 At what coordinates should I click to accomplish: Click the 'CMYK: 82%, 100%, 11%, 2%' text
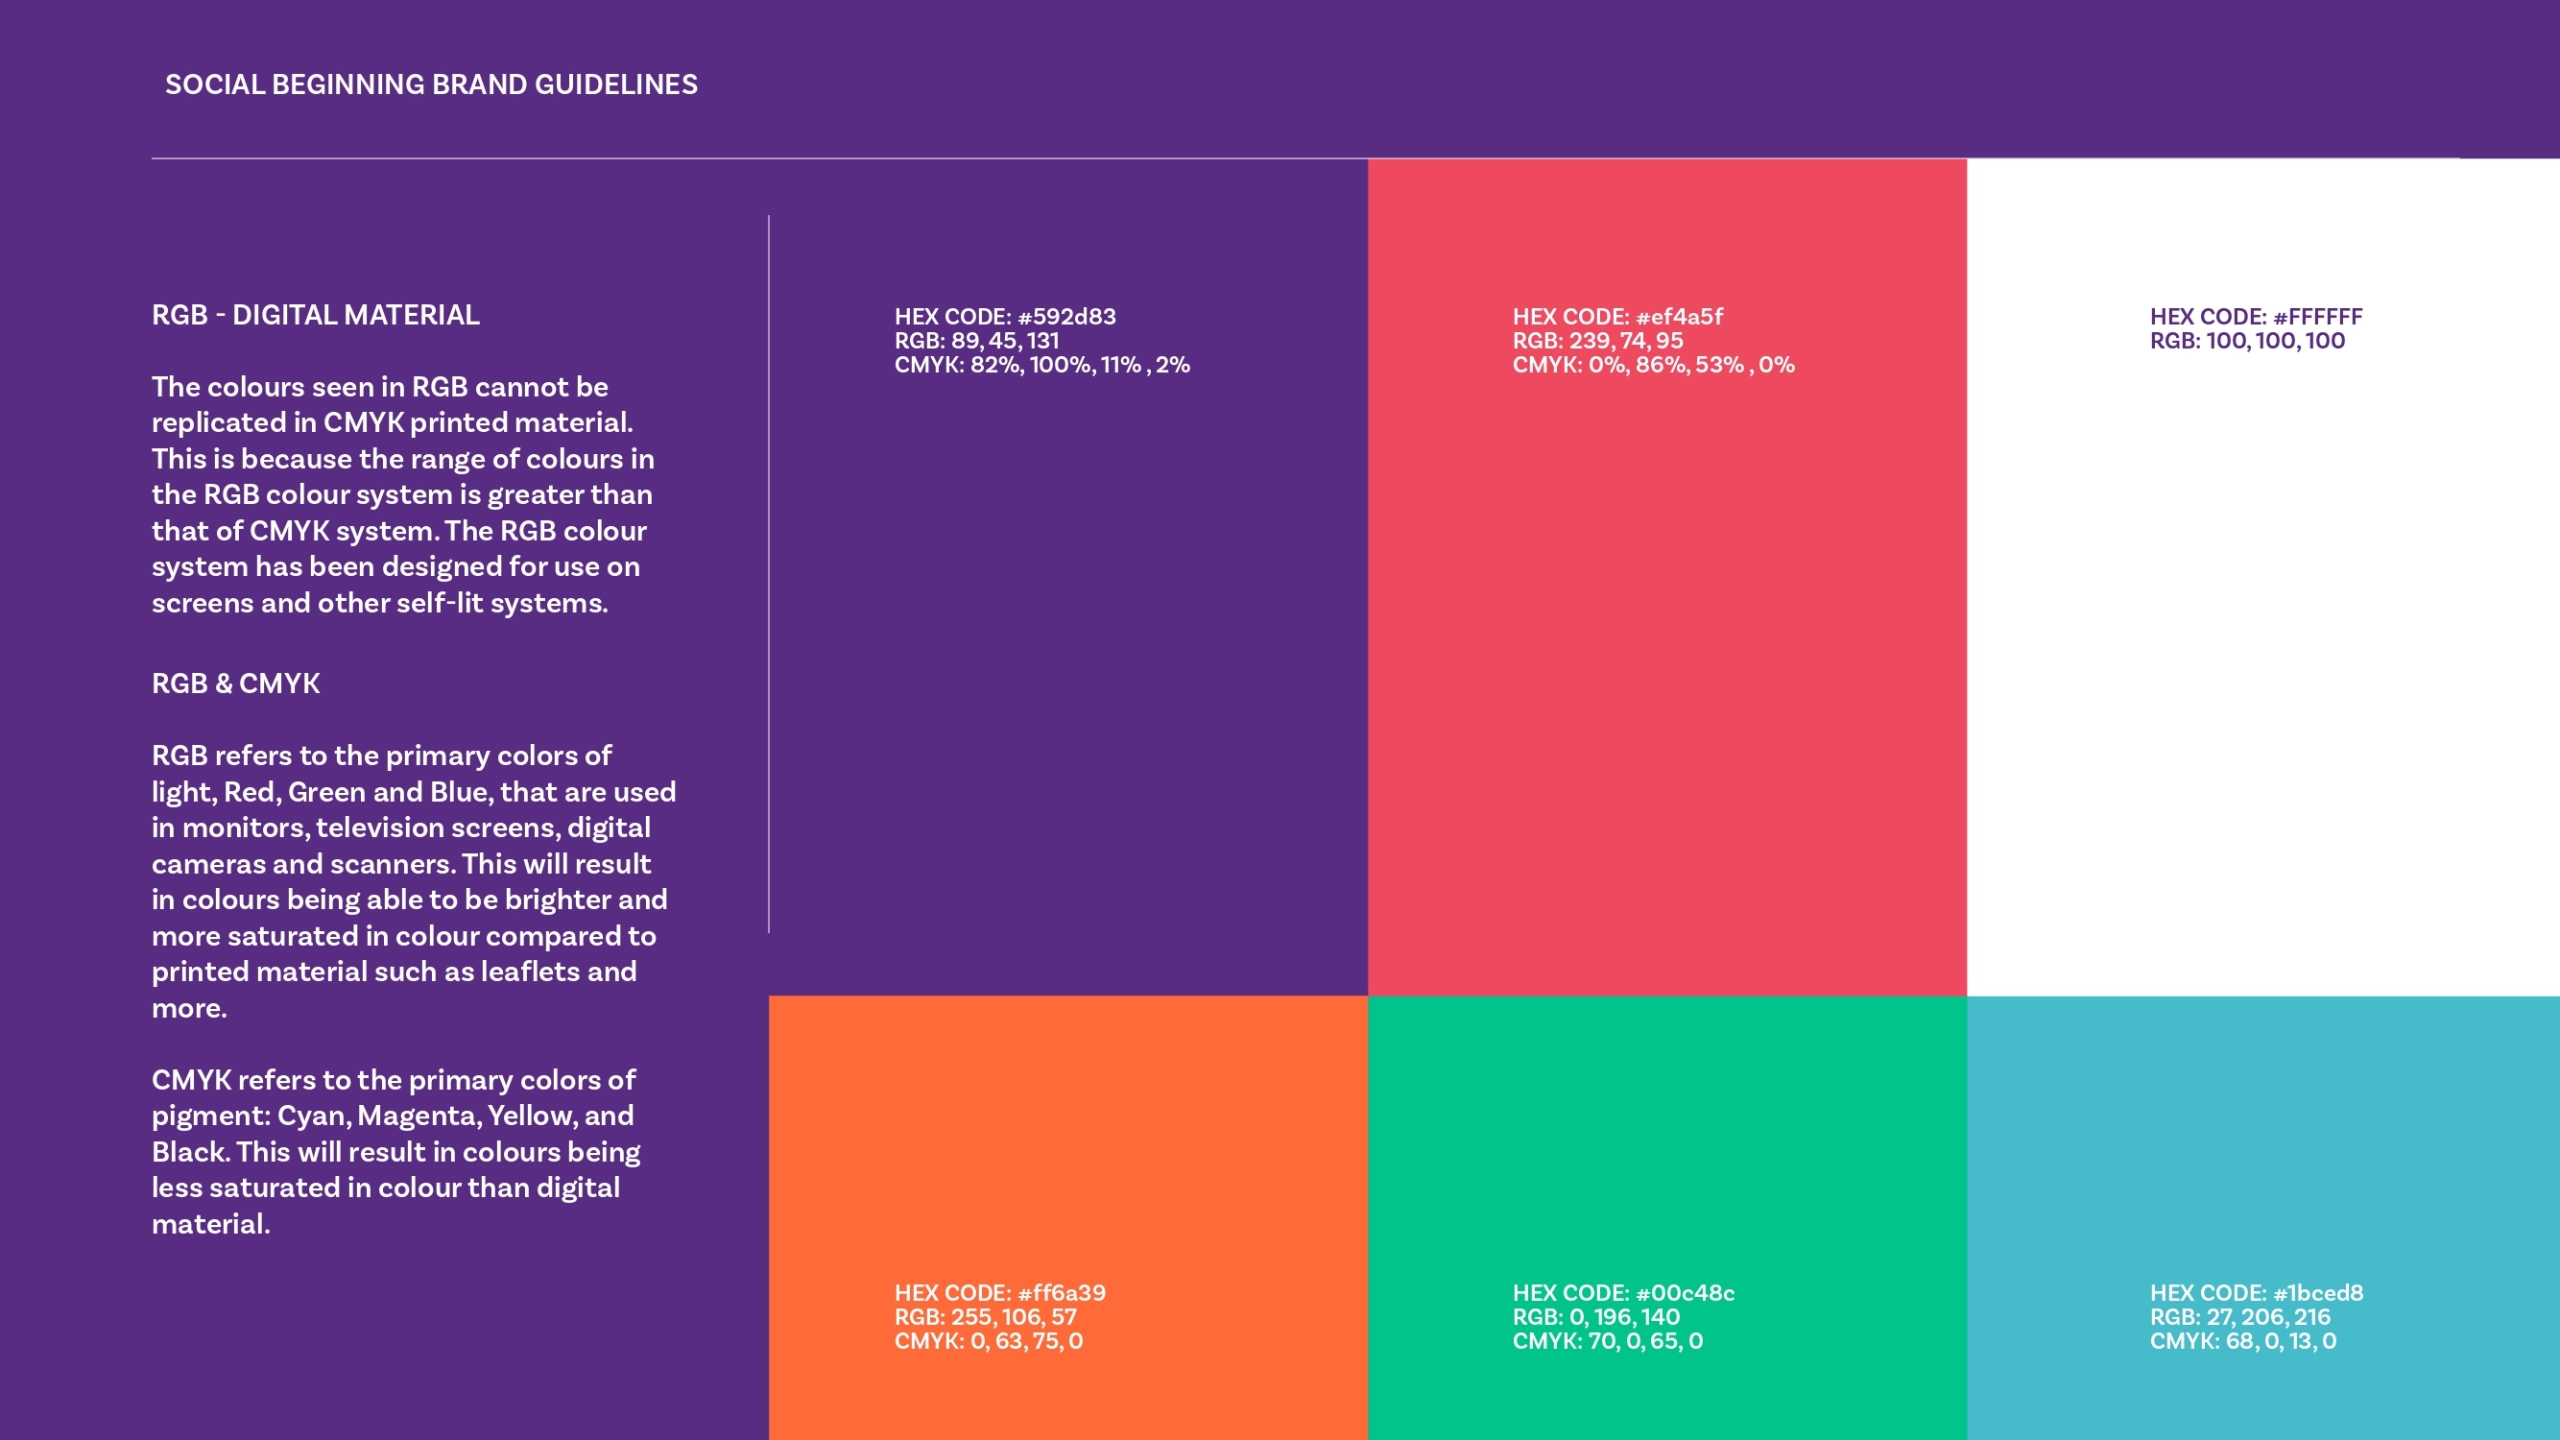tap(1042, 365)
